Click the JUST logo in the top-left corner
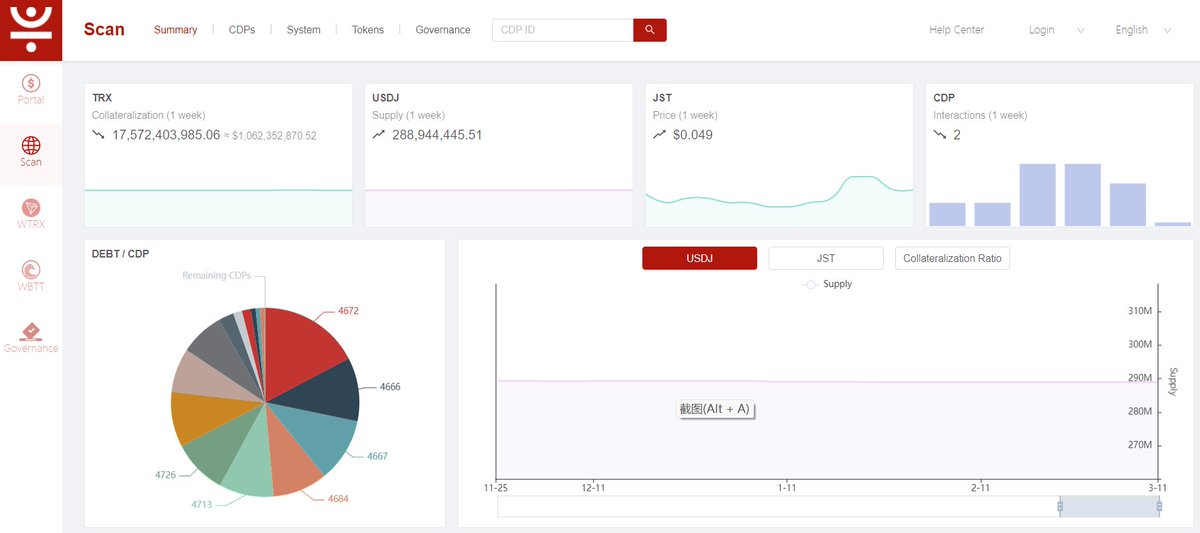 pyautogui.click(x=31, y=30)
